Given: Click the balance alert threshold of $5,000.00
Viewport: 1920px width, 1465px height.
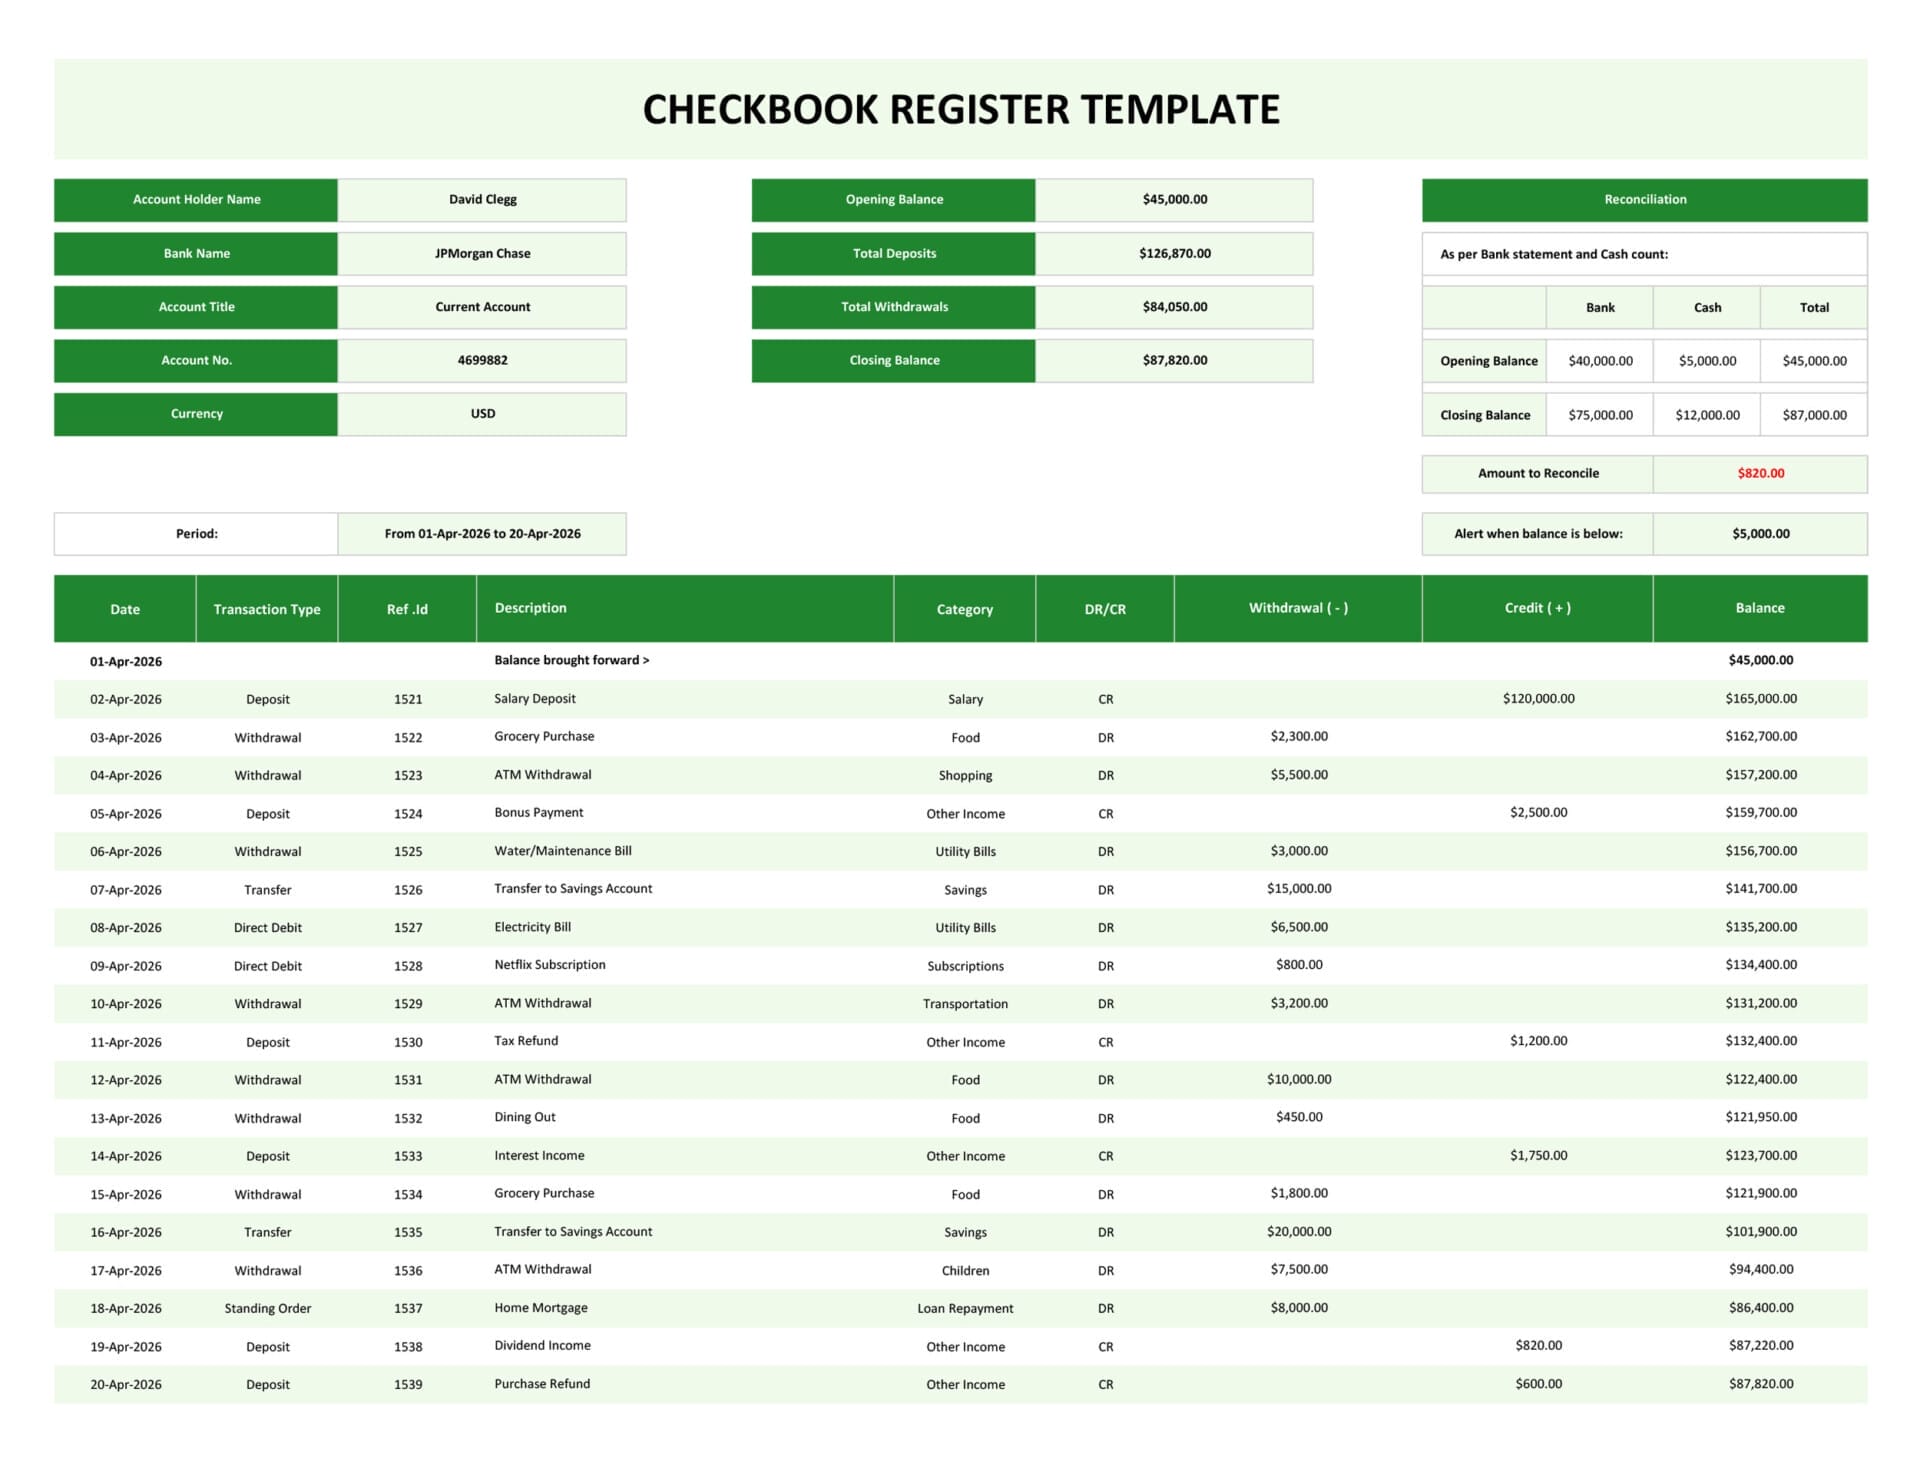Looking at the screenshot, I should [1760, 533].
